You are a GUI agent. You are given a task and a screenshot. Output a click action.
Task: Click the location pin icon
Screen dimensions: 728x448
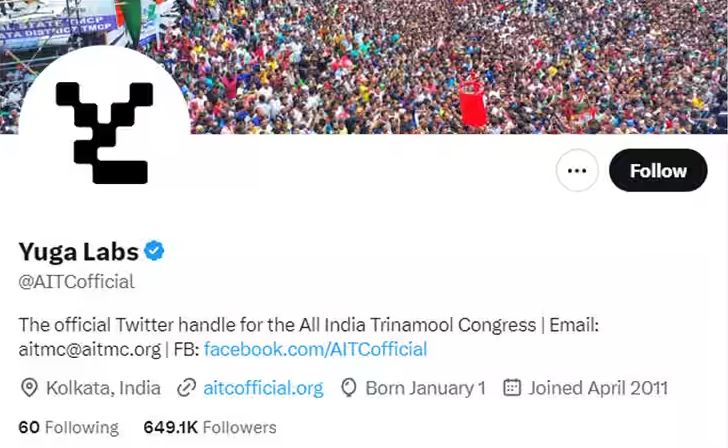pyautogui.click(x=28, y=388)
